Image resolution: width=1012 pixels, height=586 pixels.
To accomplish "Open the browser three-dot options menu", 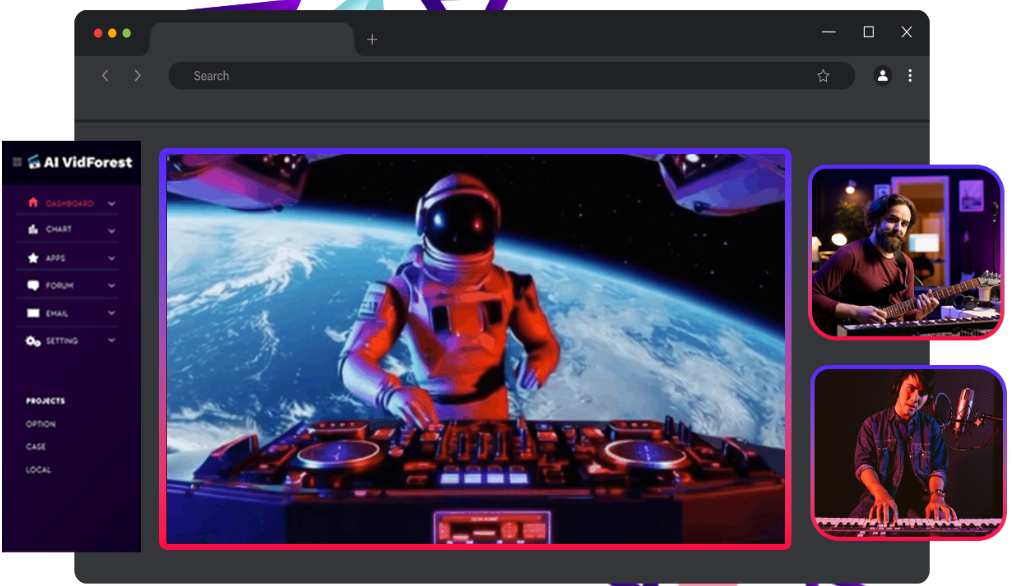I will pos(910,76).
